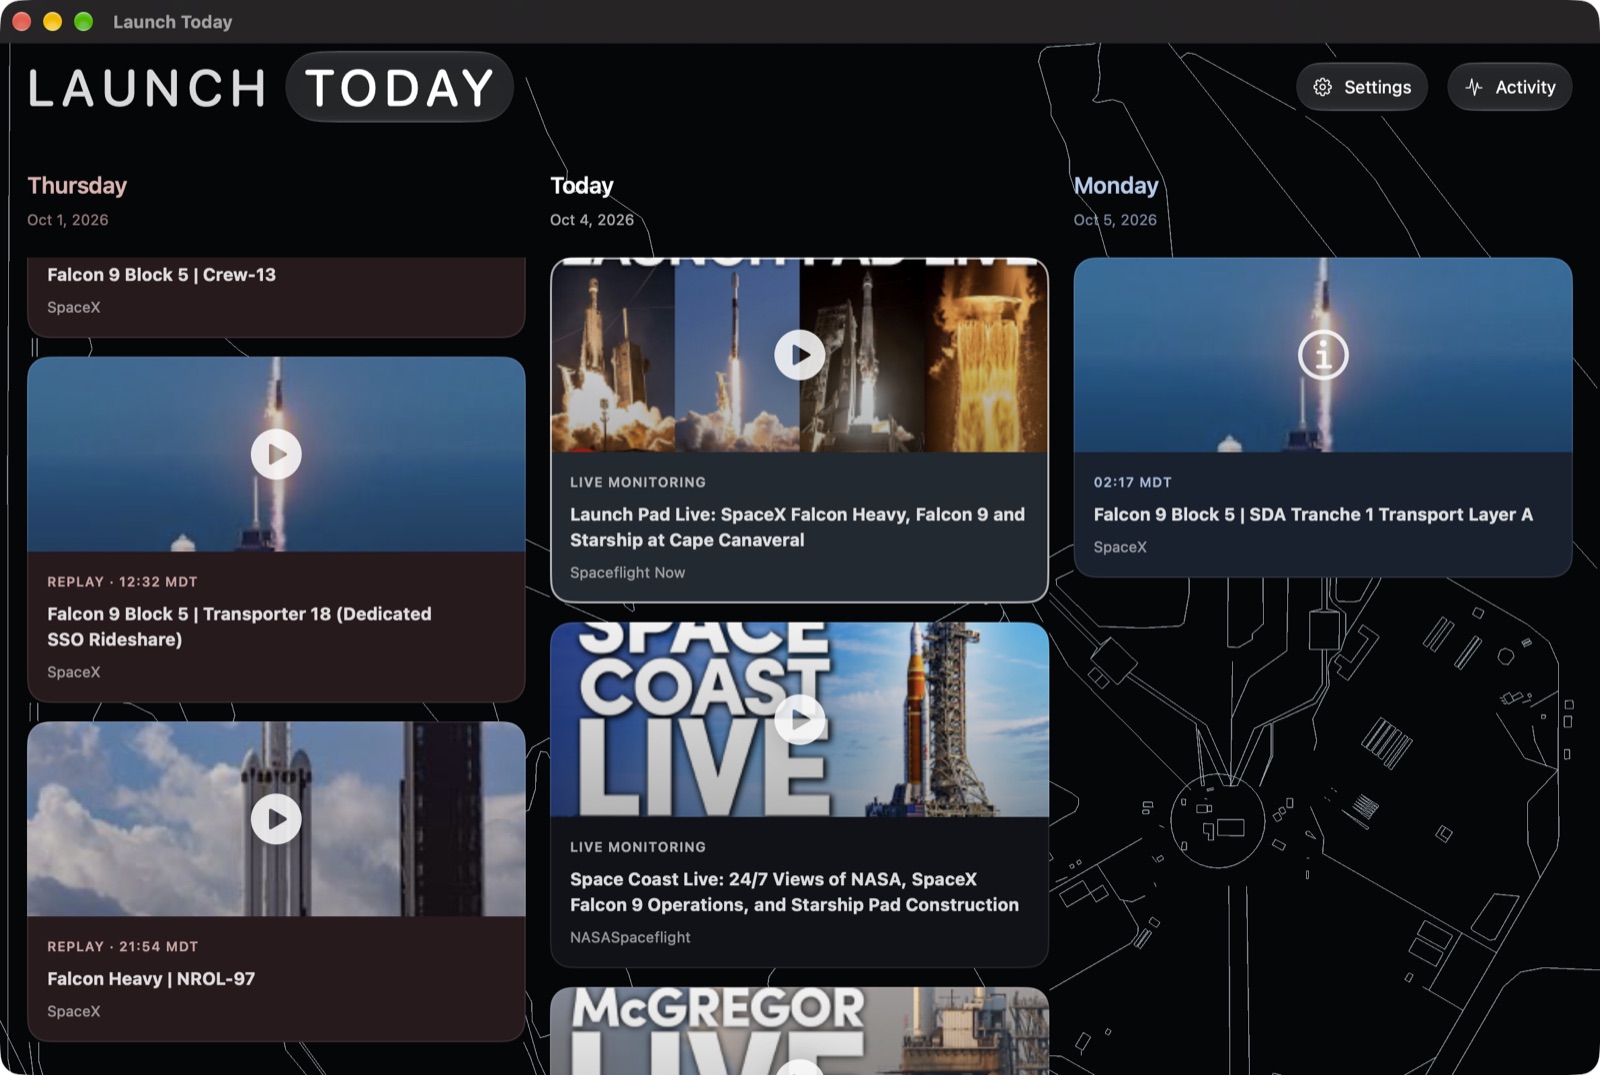Click LIVE MONITORING label on Launch Pad card
This screenshot has width=1600, height=1075.
point(638,482)
